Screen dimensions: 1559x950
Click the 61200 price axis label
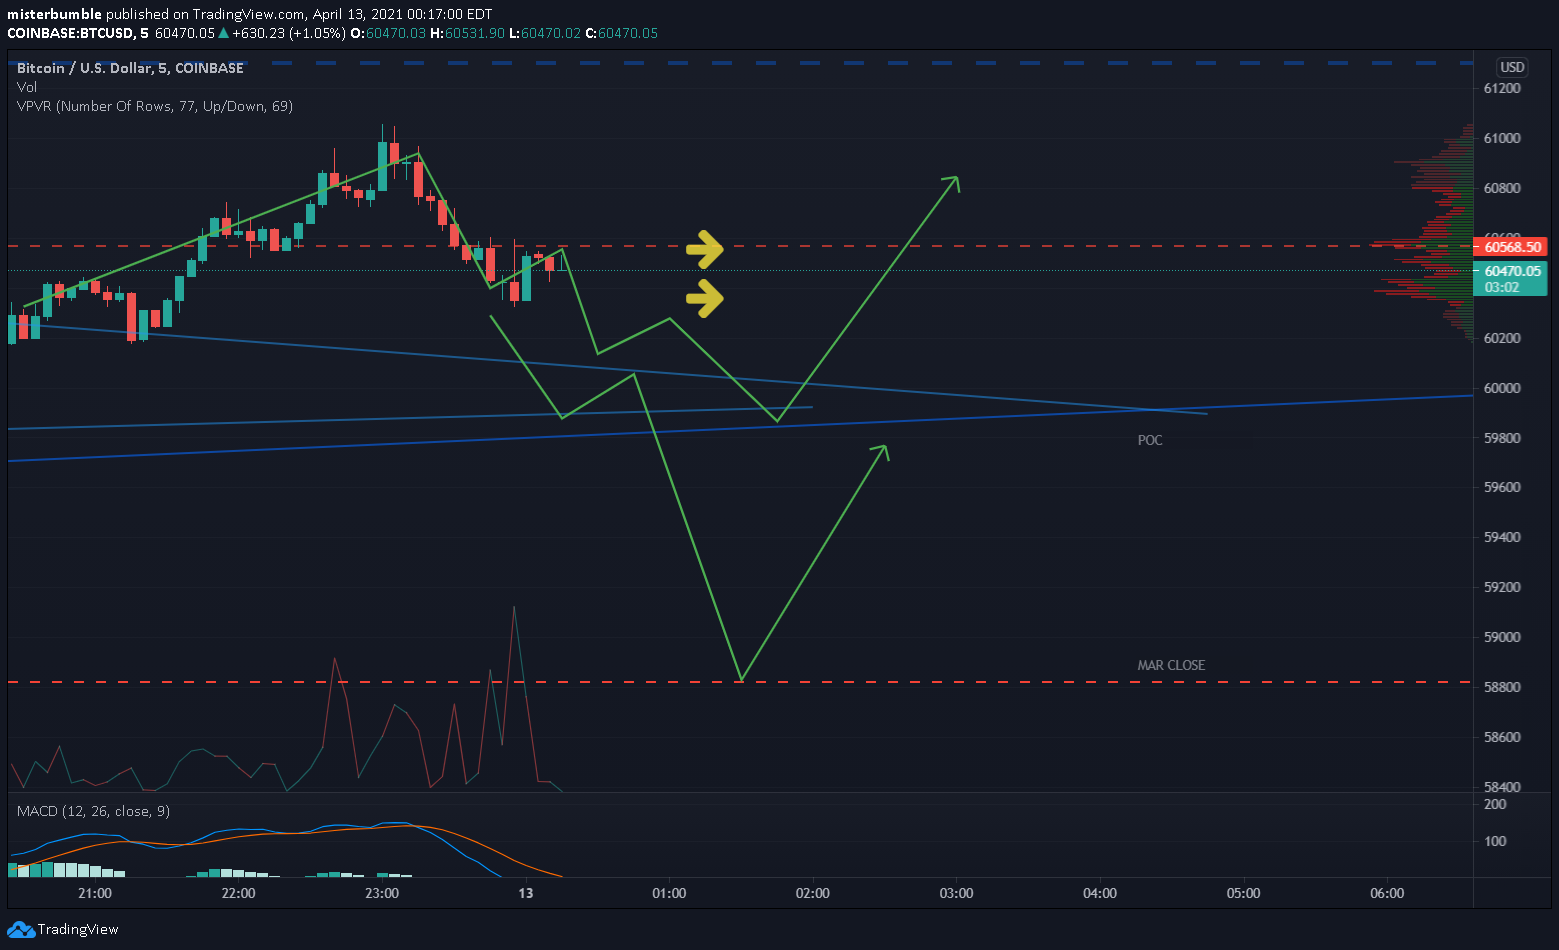(x=1502, y=88)
